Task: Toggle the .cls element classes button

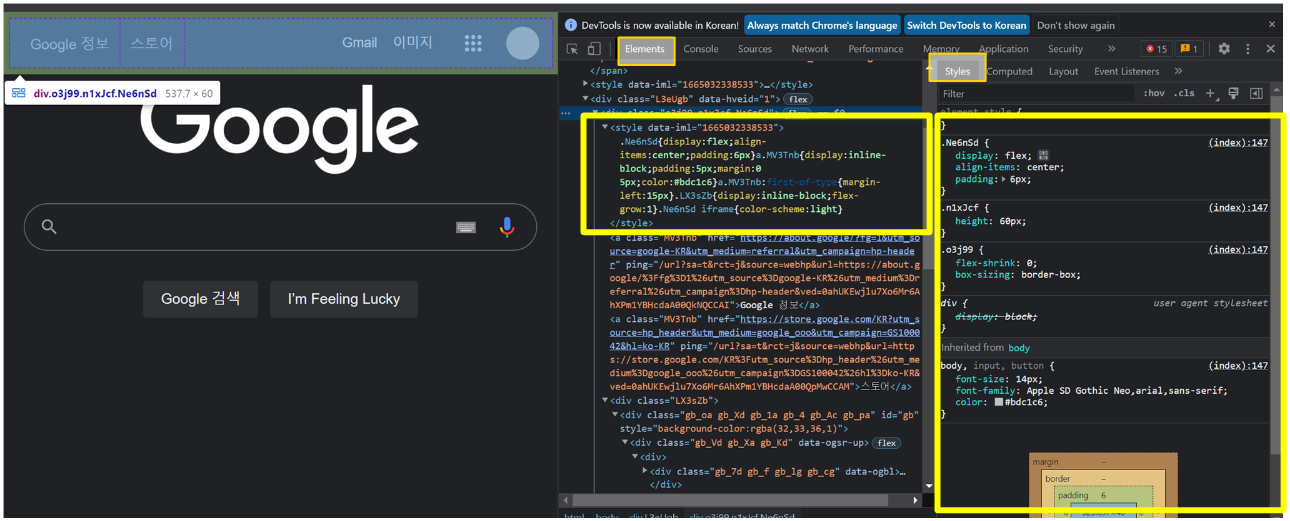Action: 1184,93
